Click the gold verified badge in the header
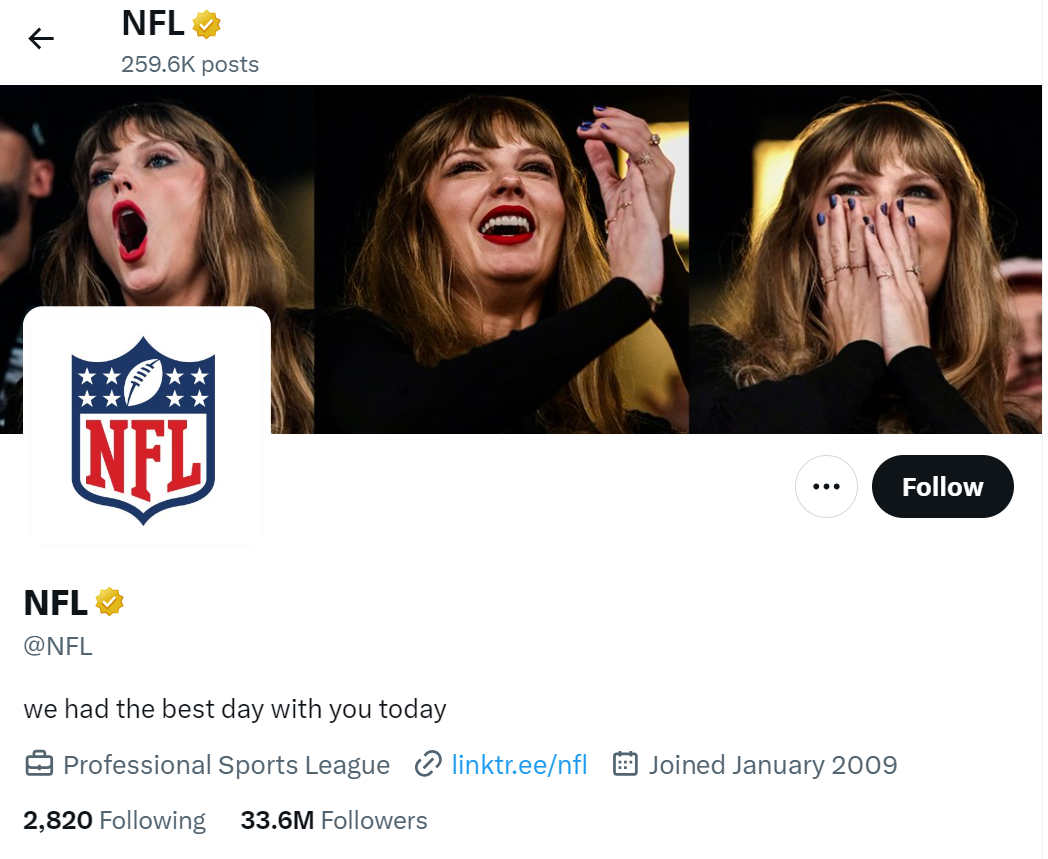 pyautogui.click(x=206, y=24)
